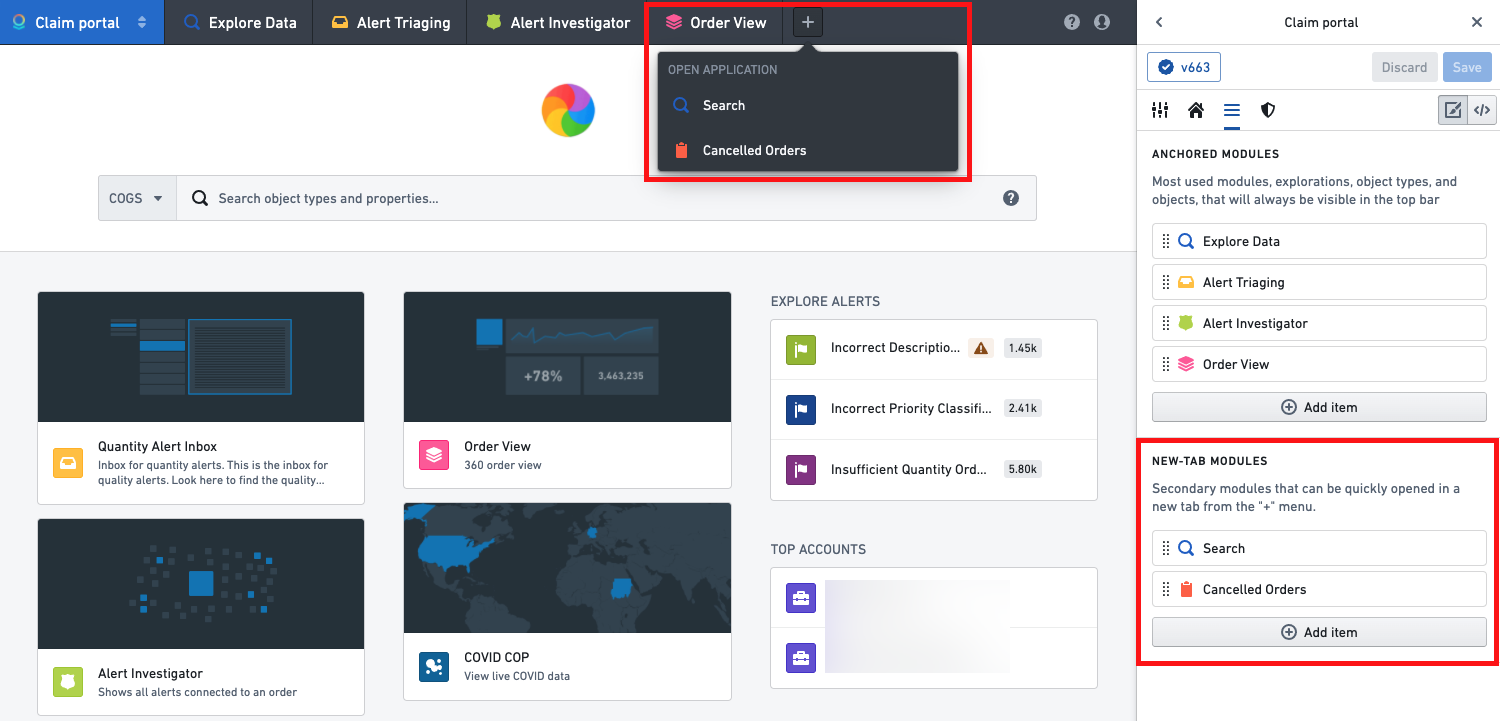
Task: Open the COVID COP map card
Action: coord(567,601)
